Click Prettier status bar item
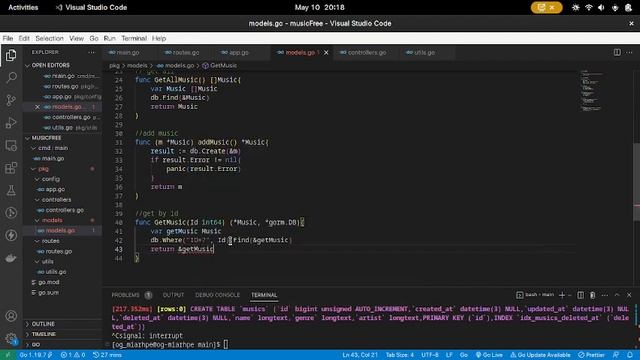 tap(591, 355)
